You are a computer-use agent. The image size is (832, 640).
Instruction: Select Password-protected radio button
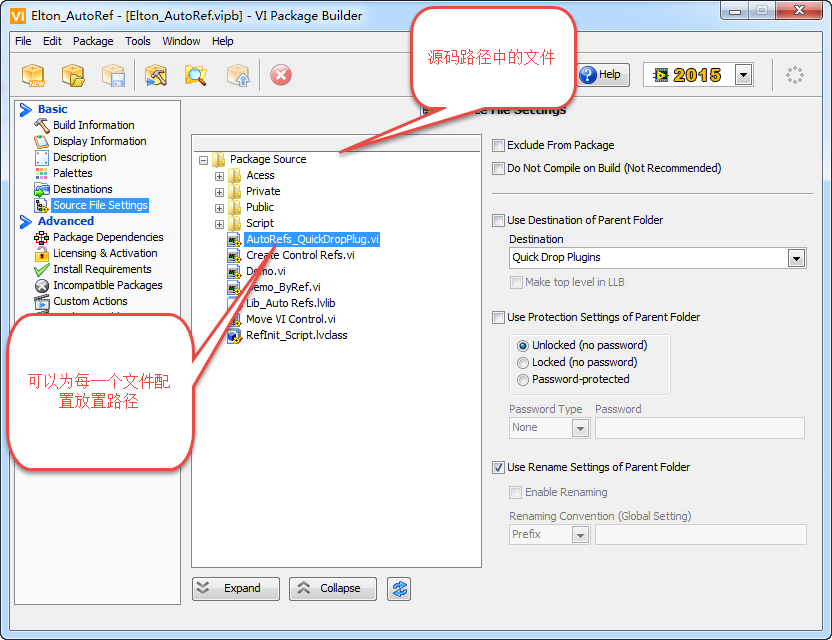[523, 379]
